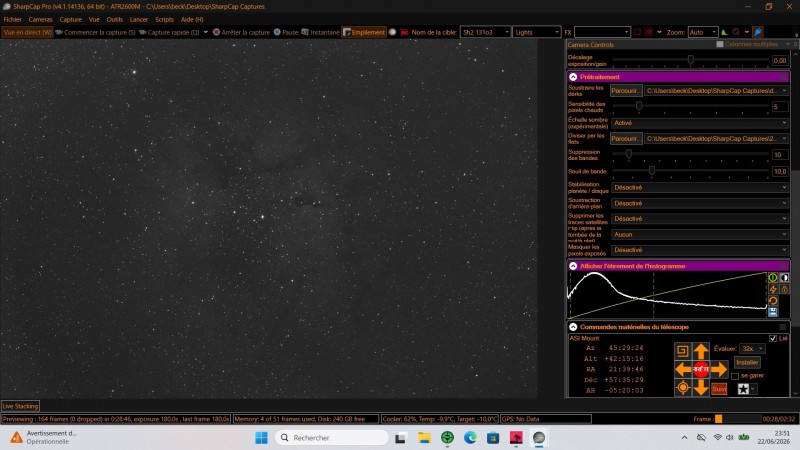
Task: Reset histogram stretch with circular arrow icon
Action: click(x=773, y=301)
